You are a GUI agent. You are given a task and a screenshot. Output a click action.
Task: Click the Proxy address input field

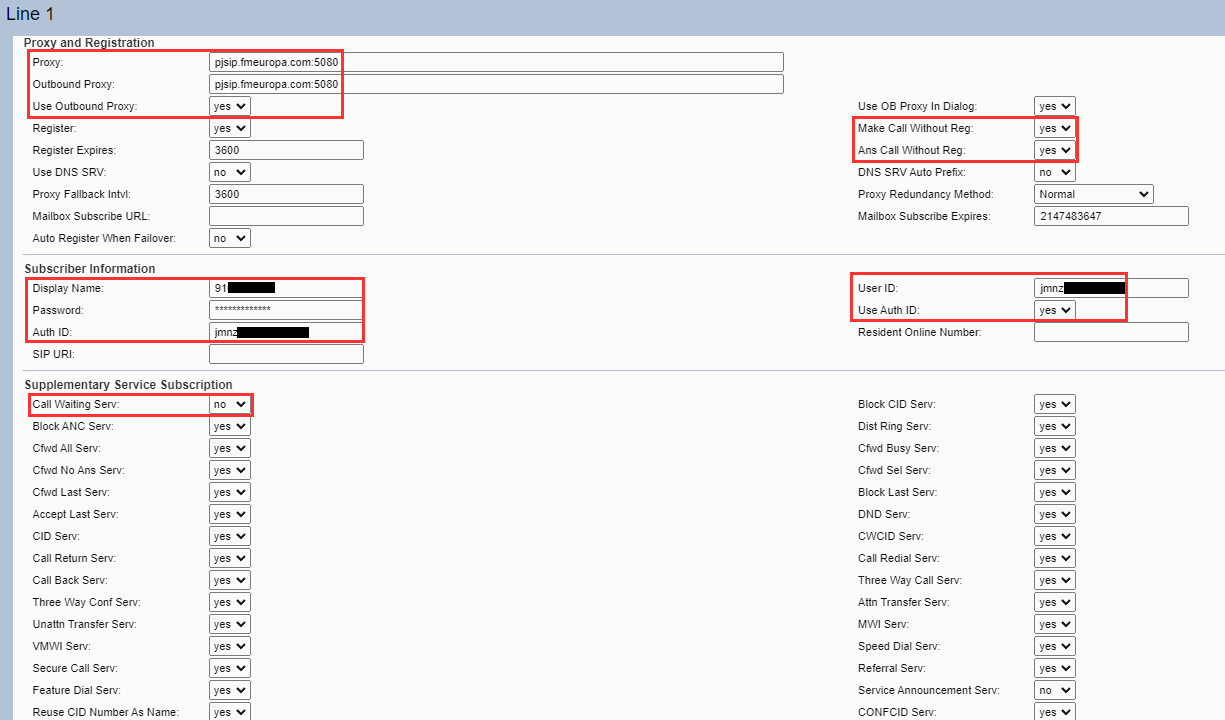pos(496,62)
